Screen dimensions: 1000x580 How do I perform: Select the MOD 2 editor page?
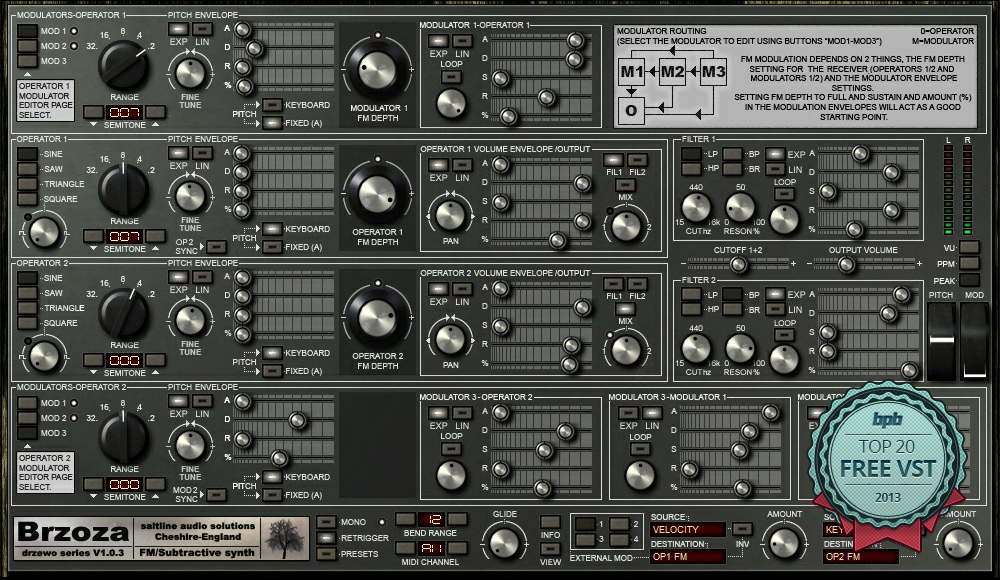coord(27,46)
